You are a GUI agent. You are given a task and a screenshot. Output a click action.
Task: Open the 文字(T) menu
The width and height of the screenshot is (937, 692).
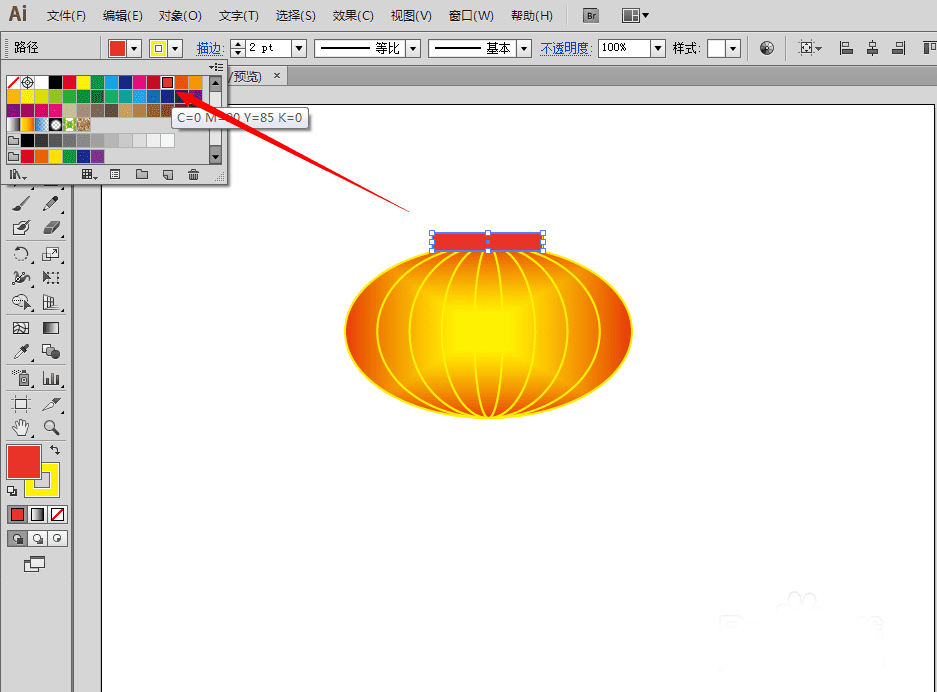click(238, 16)
